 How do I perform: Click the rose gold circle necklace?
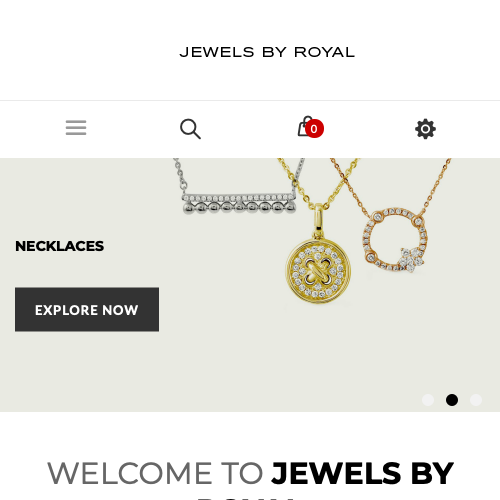click(x=395, y=239)
